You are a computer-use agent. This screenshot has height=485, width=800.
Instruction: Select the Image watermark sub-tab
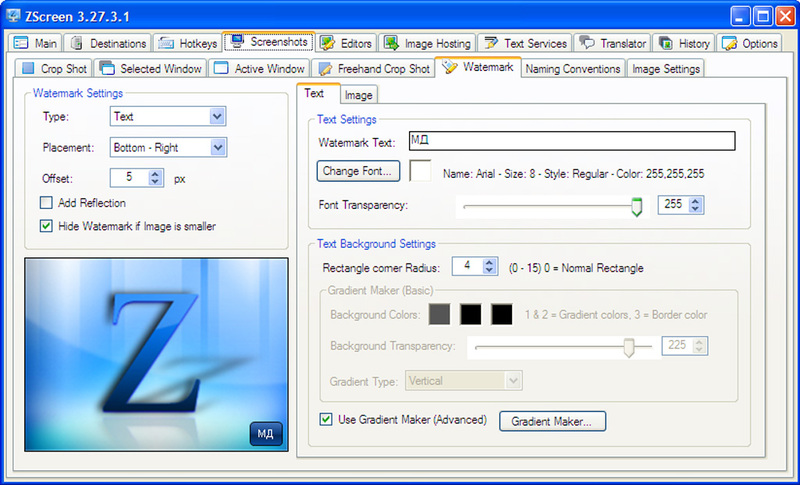click(359, 95)
